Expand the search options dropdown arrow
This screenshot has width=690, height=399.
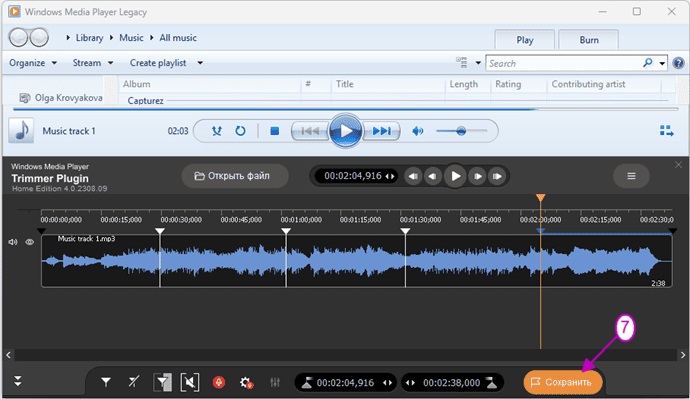tap(662, 63)
